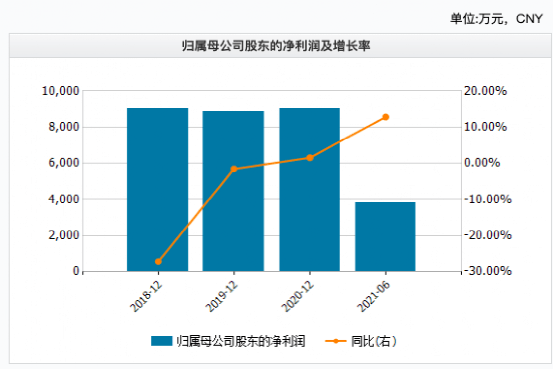Click the 20.00% right axis label

tap(485, 91)
